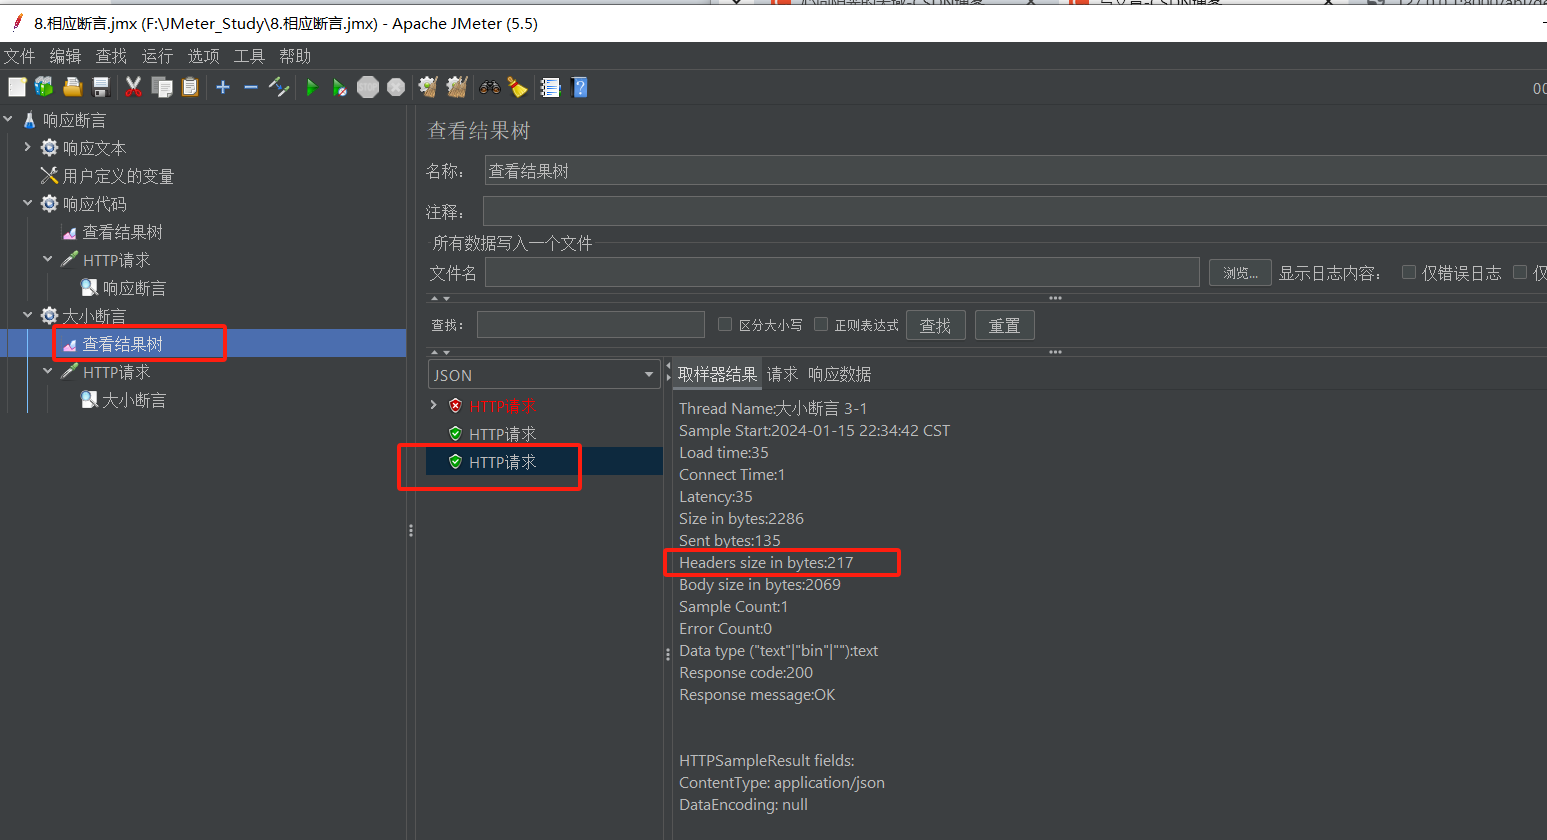Click the 查找 search text field
1547x840 pixels.
(x=590, y=325)
